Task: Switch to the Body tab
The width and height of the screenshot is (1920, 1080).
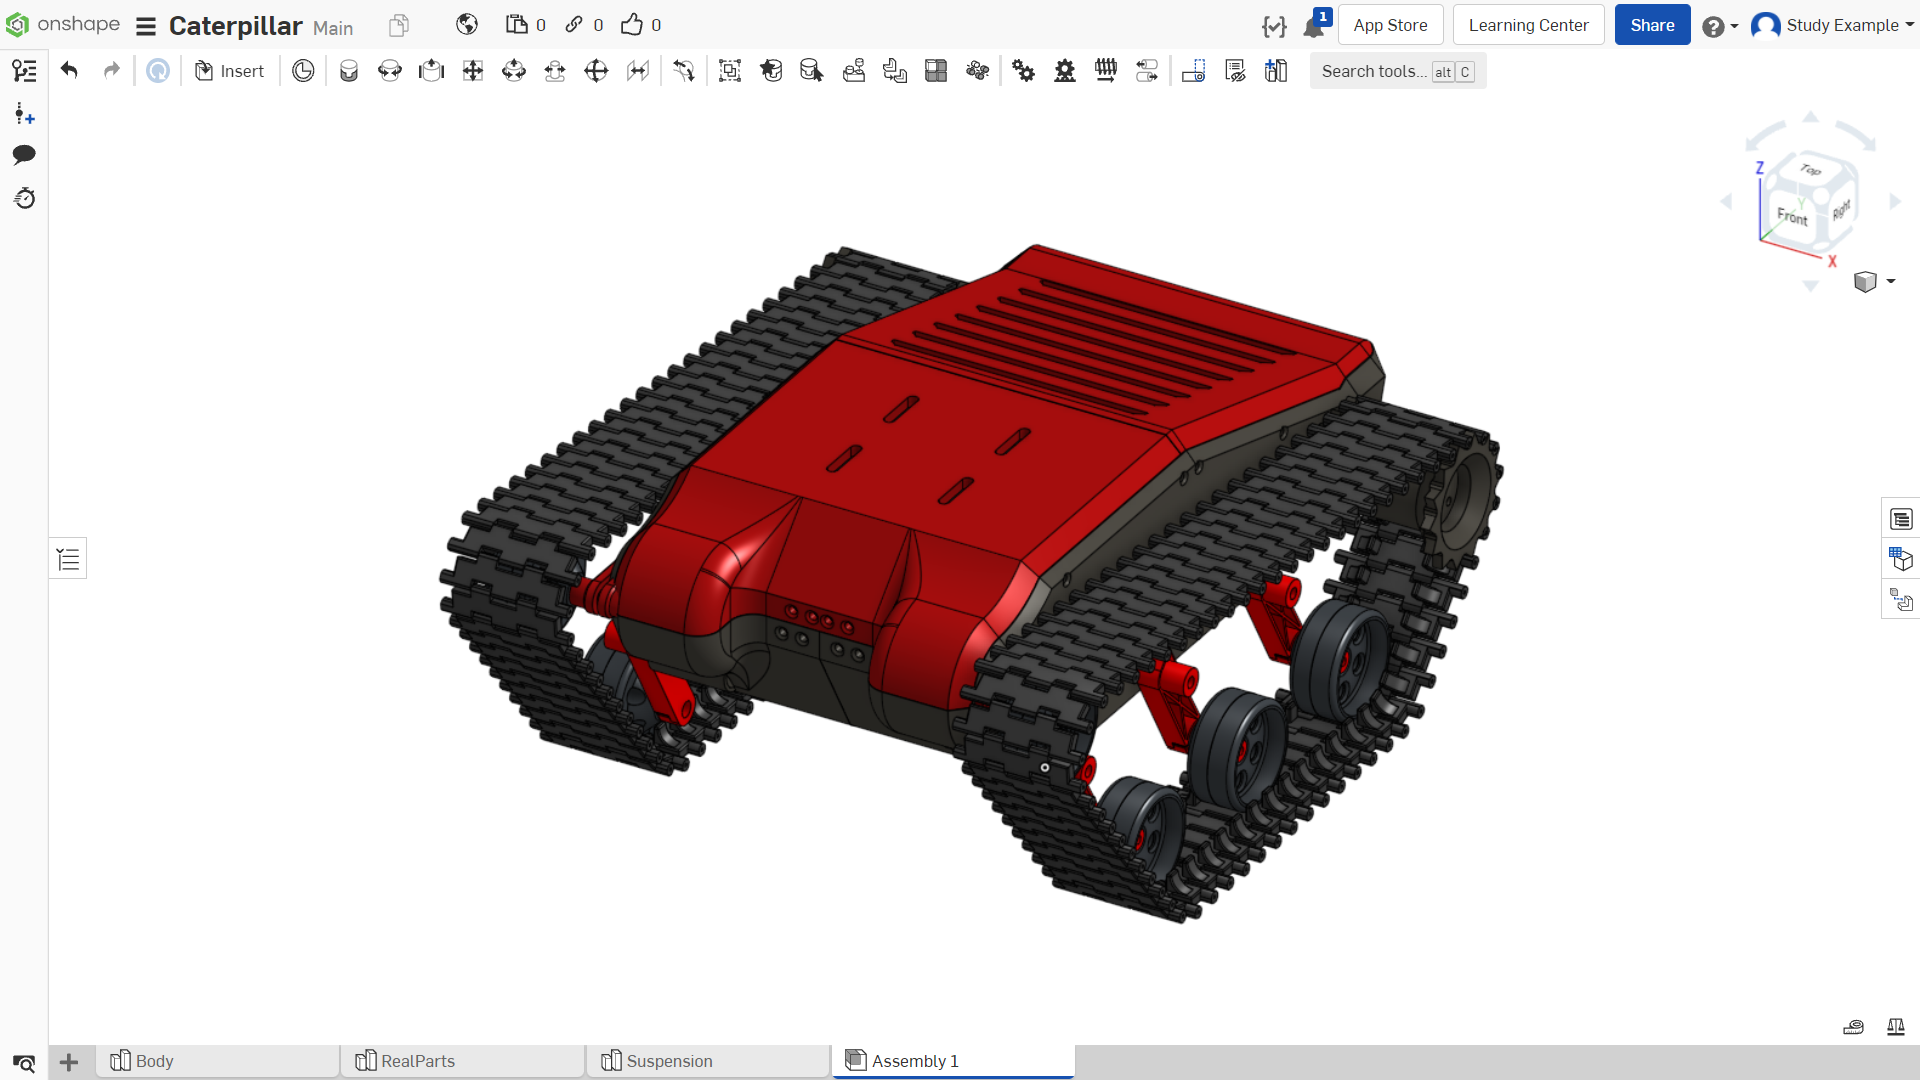Action: pos(218,1061)
